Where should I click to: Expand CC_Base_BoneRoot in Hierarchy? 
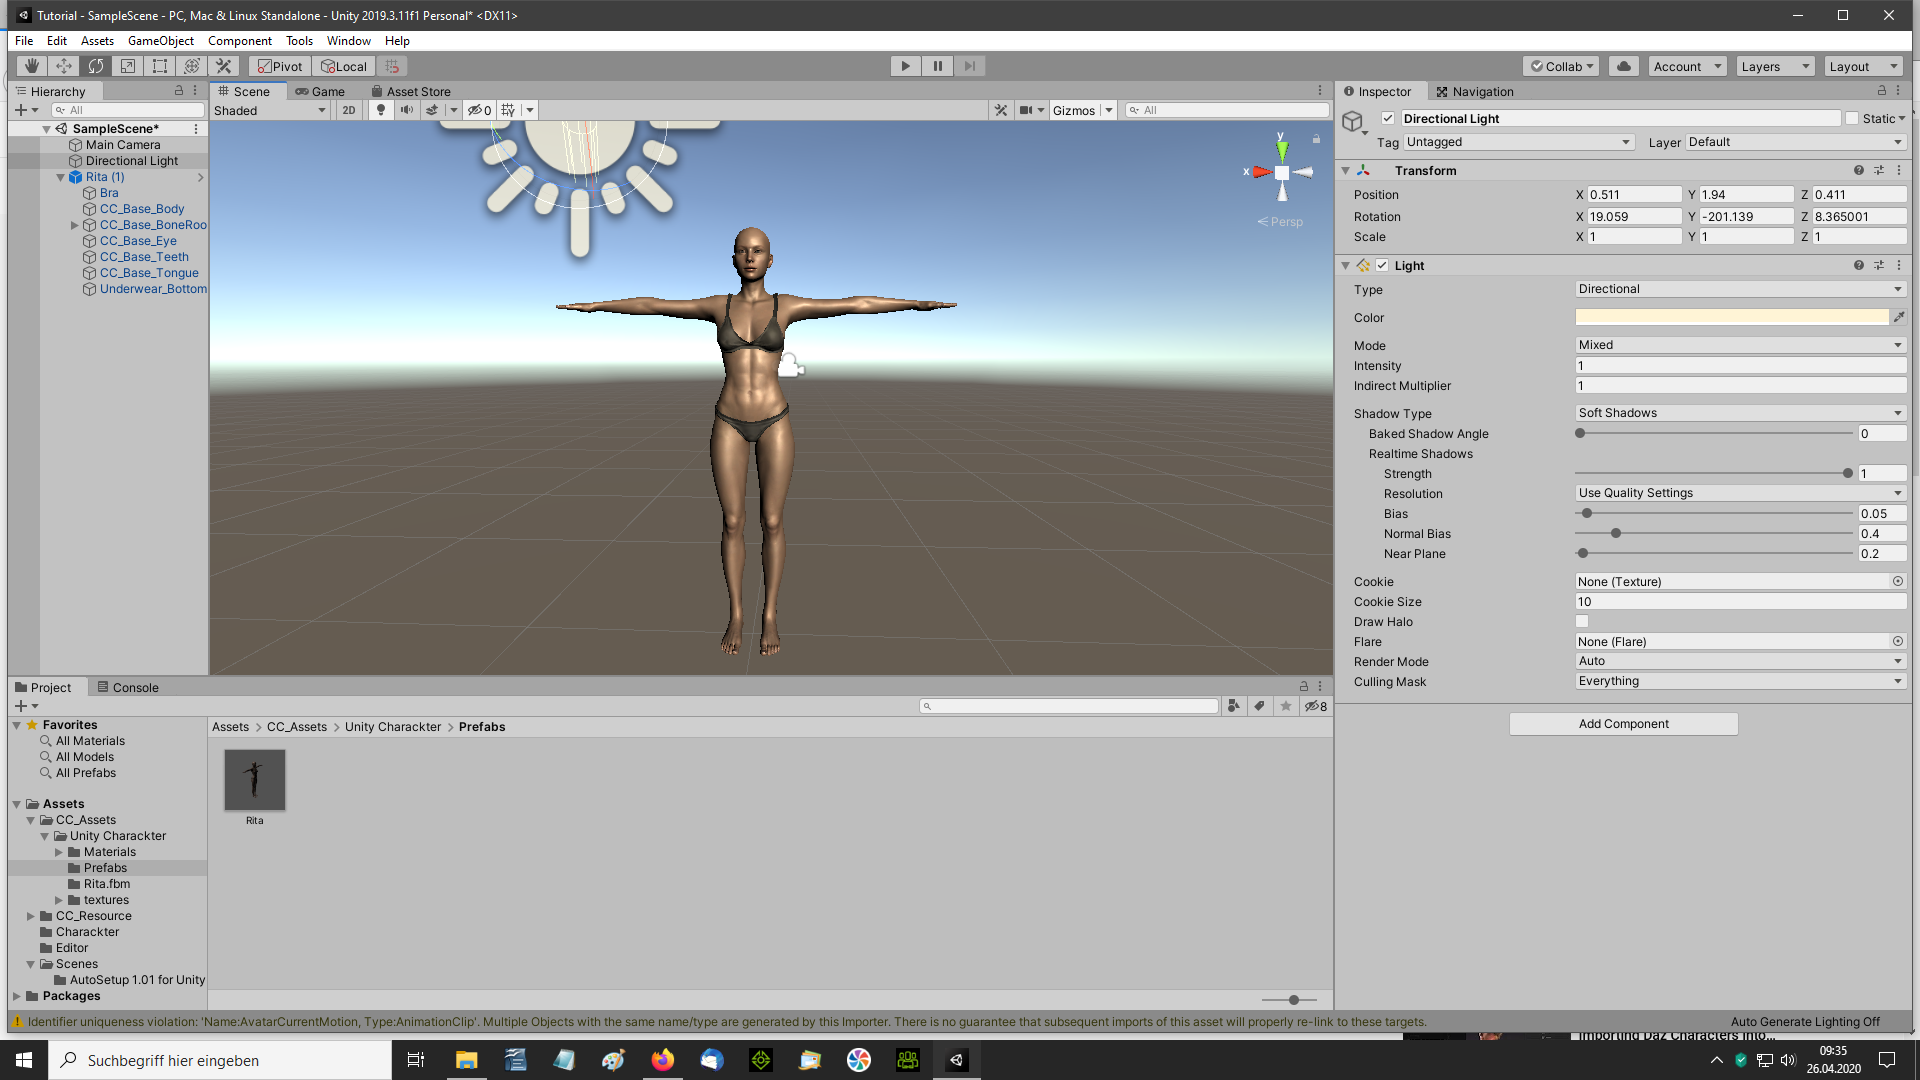pos(74,225)
